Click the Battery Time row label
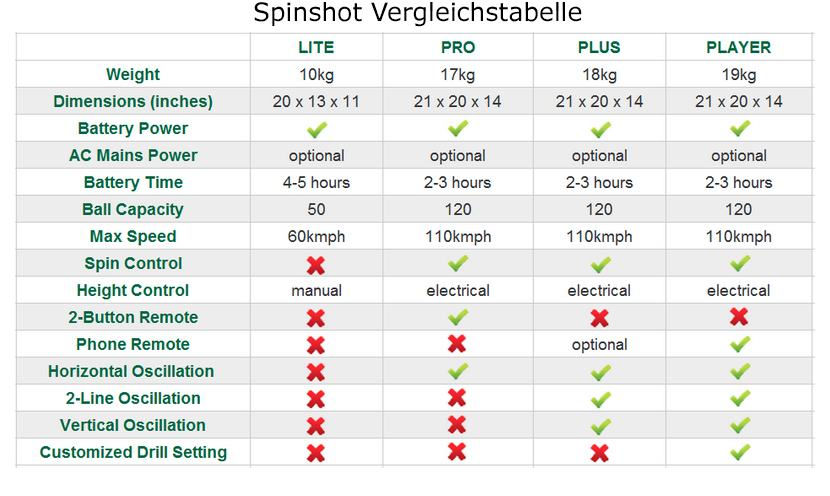The height and width of the screenshot is (496, 830). (133, 183)
